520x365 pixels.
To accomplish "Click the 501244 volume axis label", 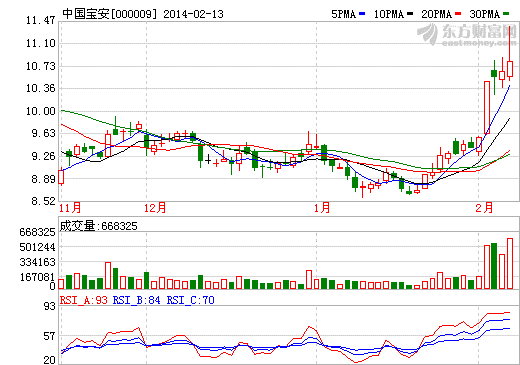I will [x=37, y=247].
